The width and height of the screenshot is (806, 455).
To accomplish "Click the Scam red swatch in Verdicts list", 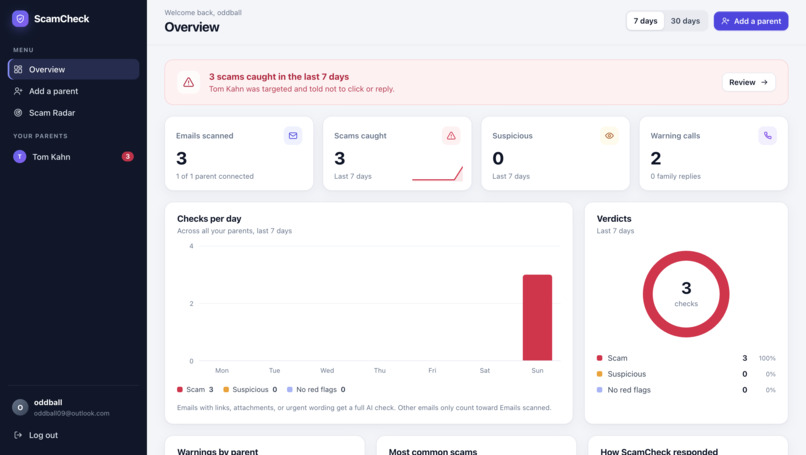I will (599, 358).
